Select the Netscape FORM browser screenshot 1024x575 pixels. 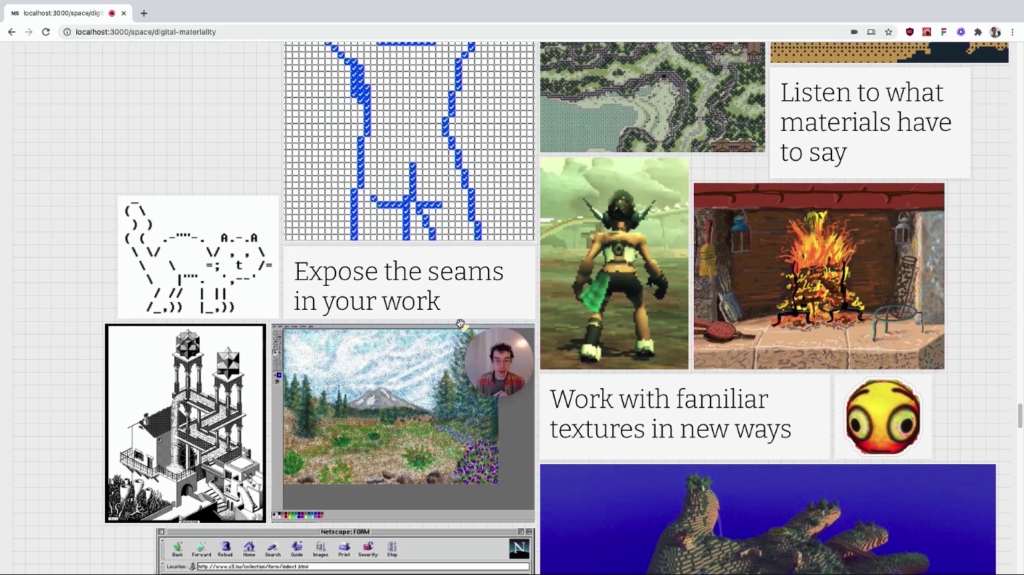tap(345, 551)
